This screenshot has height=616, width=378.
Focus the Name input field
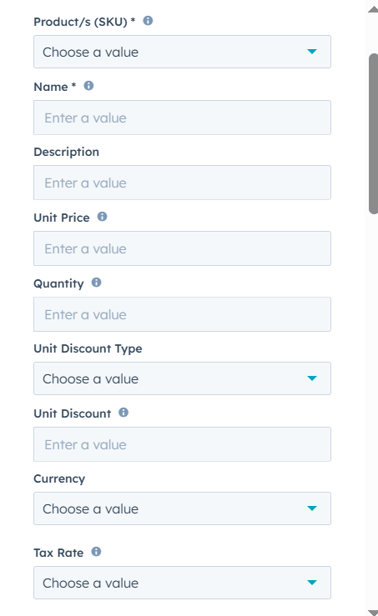182,117
